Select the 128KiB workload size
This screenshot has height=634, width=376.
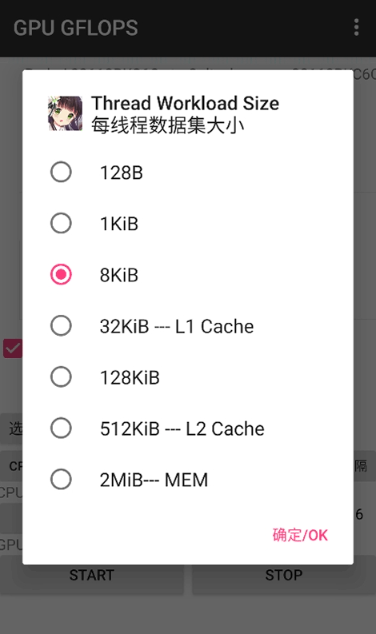click(x=188, y=377)
